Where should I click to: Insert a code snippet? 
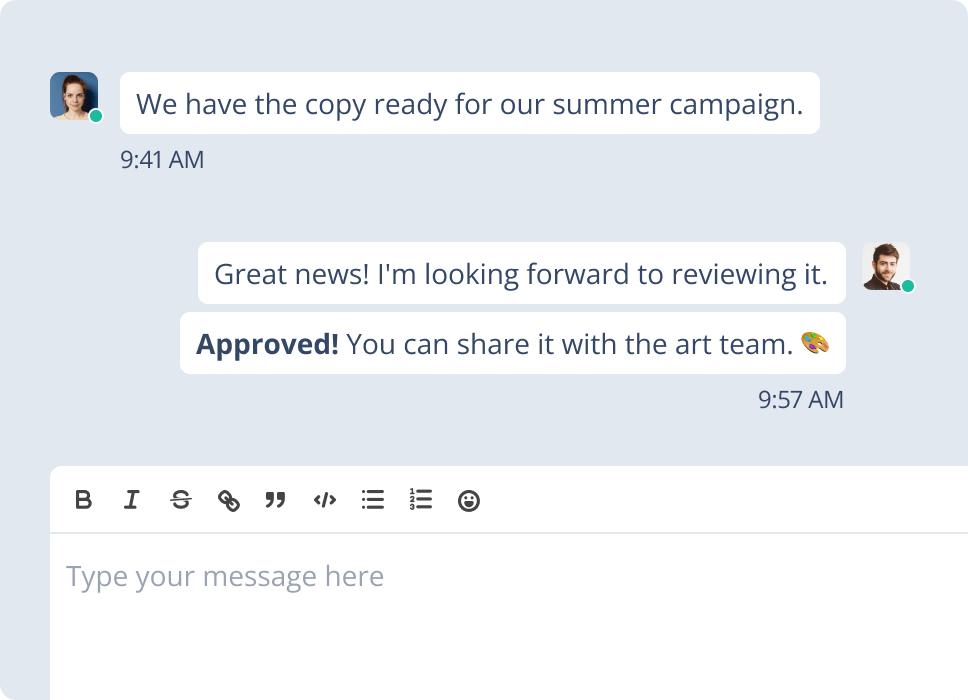click(x=325, y=500)
